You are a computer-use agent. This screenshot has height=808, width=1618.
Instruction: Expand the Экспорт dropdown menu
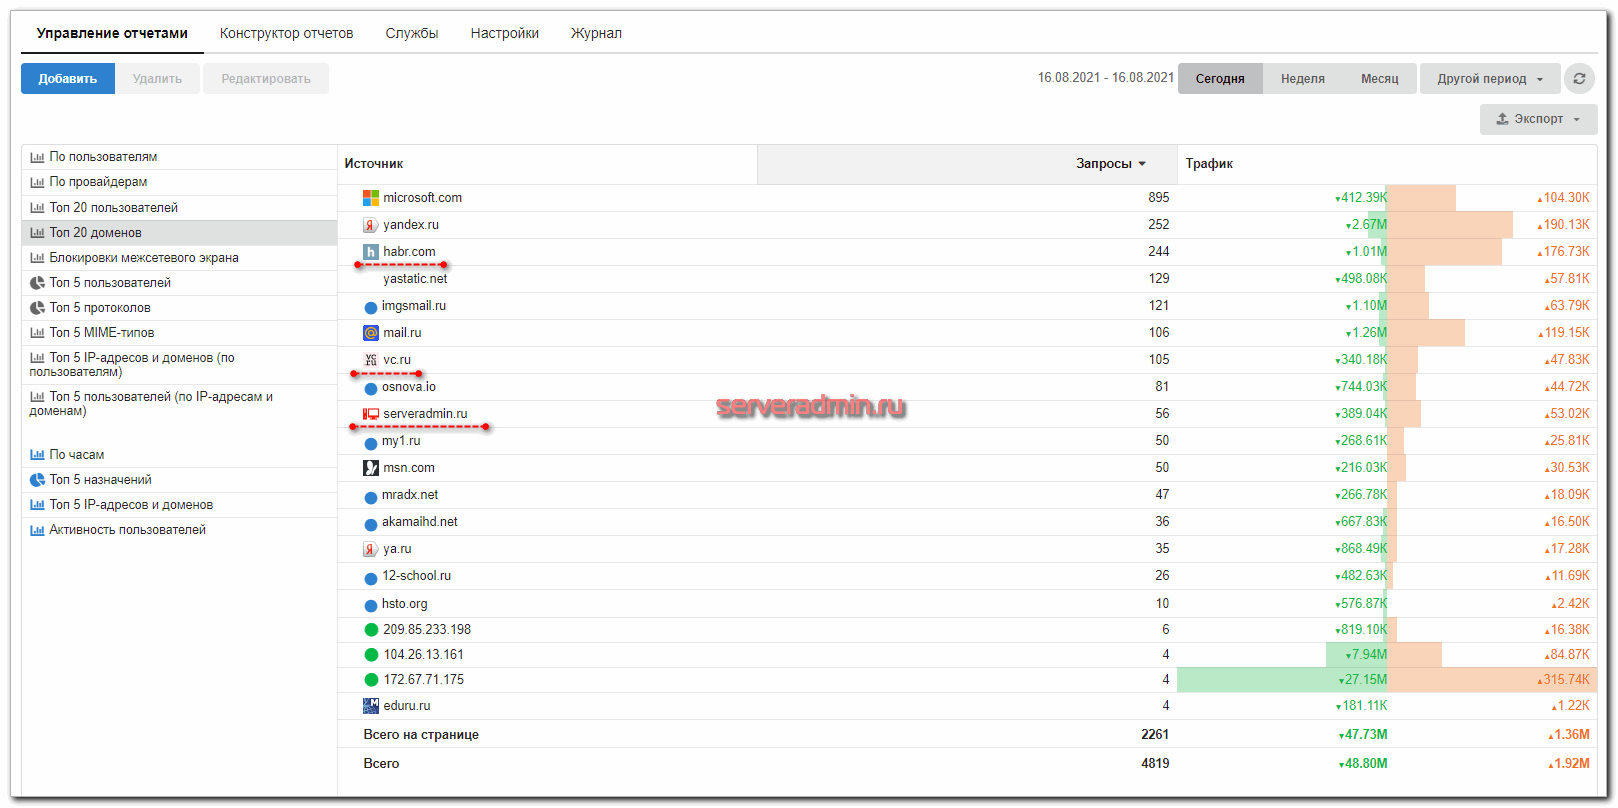(x=1538, y=119)
